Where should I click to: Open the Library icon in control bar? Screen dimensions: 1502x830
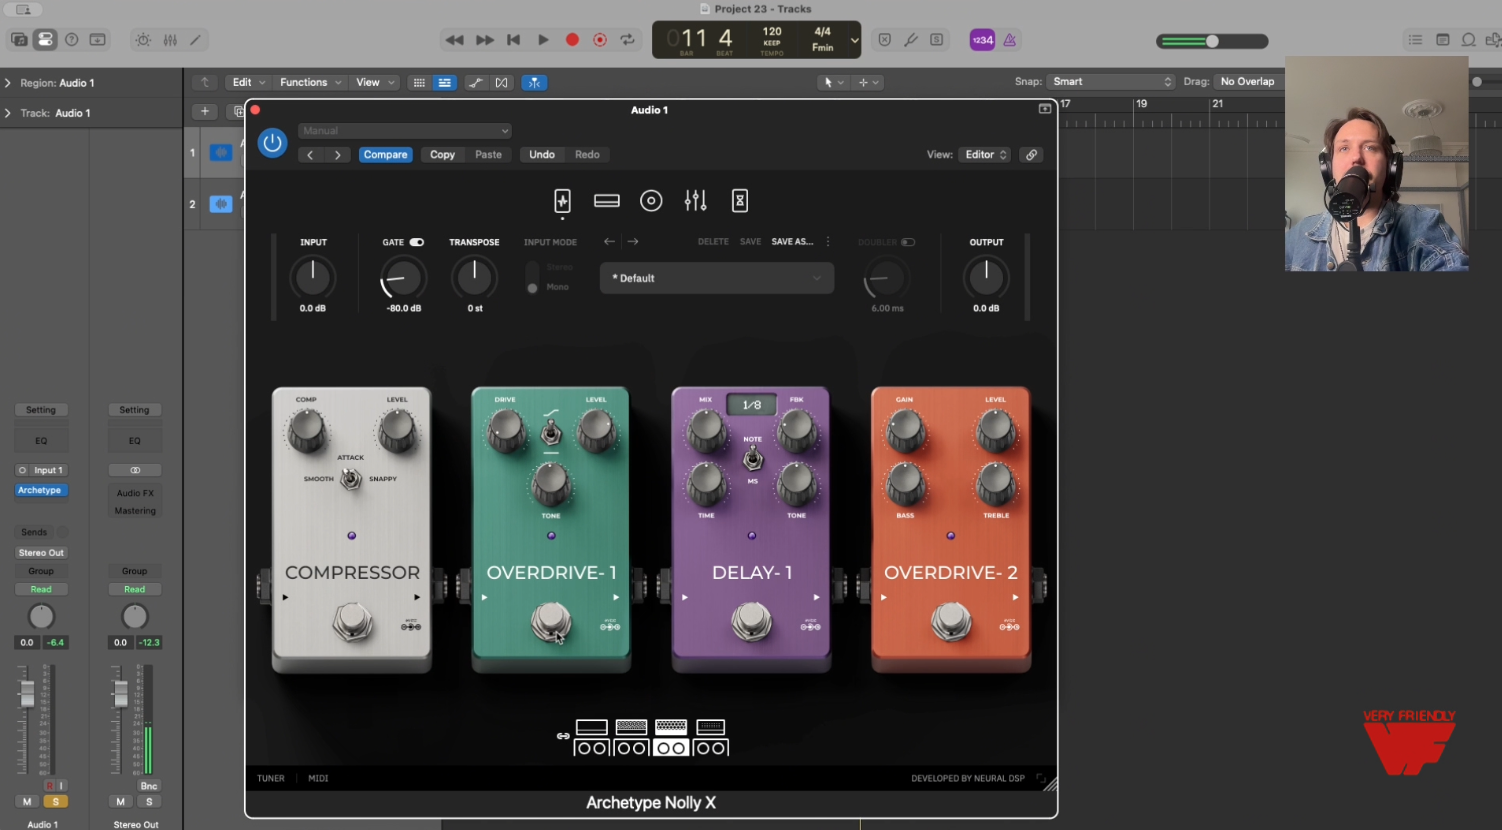click(x=19, y=40)
